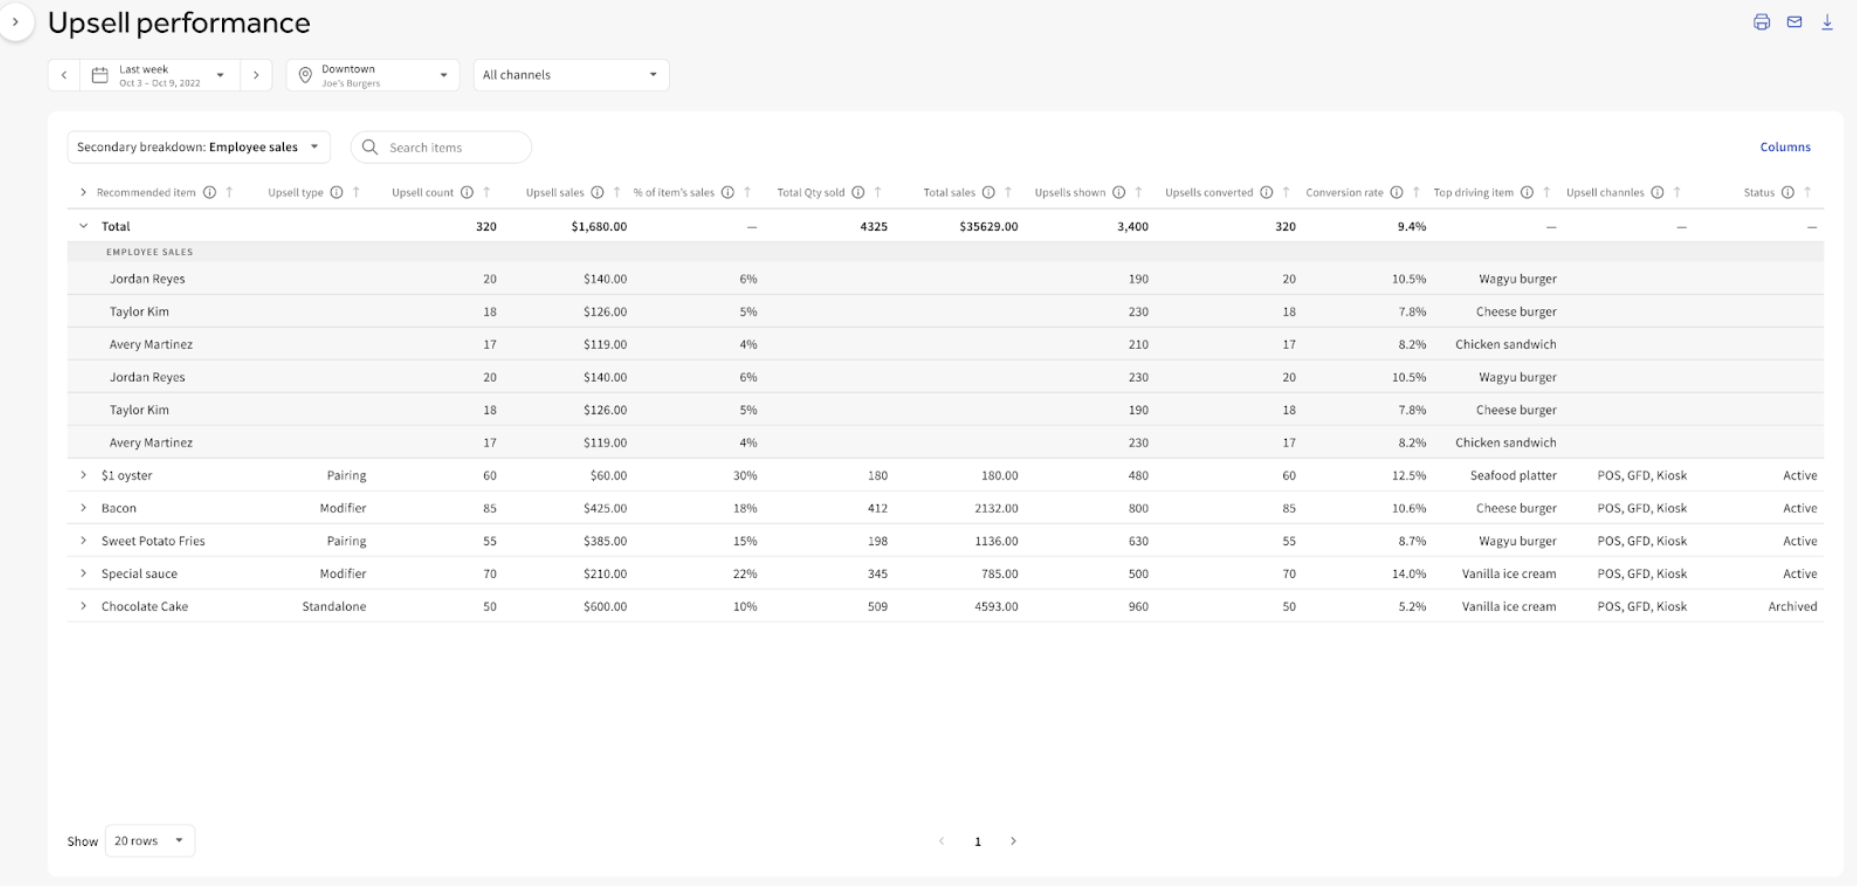The height and width of the screenshot is (886, 1857).
Task: Open Secondary breakdown dropdown
Action: point(198,147)
